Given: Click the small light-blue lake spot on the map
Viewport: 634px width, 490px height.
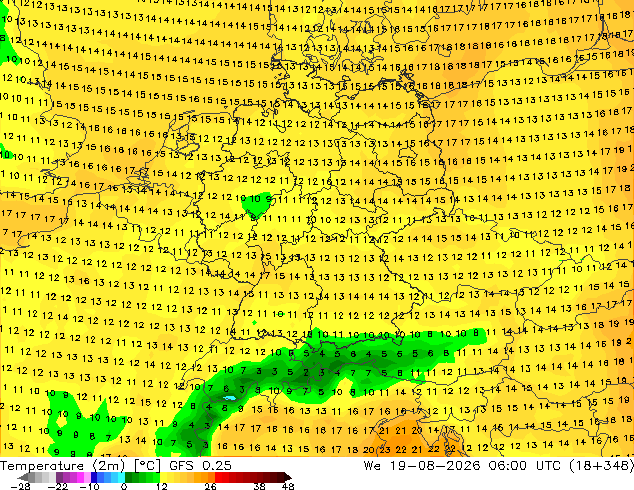Looking at the screenshot, I should [x=229, y=398].
